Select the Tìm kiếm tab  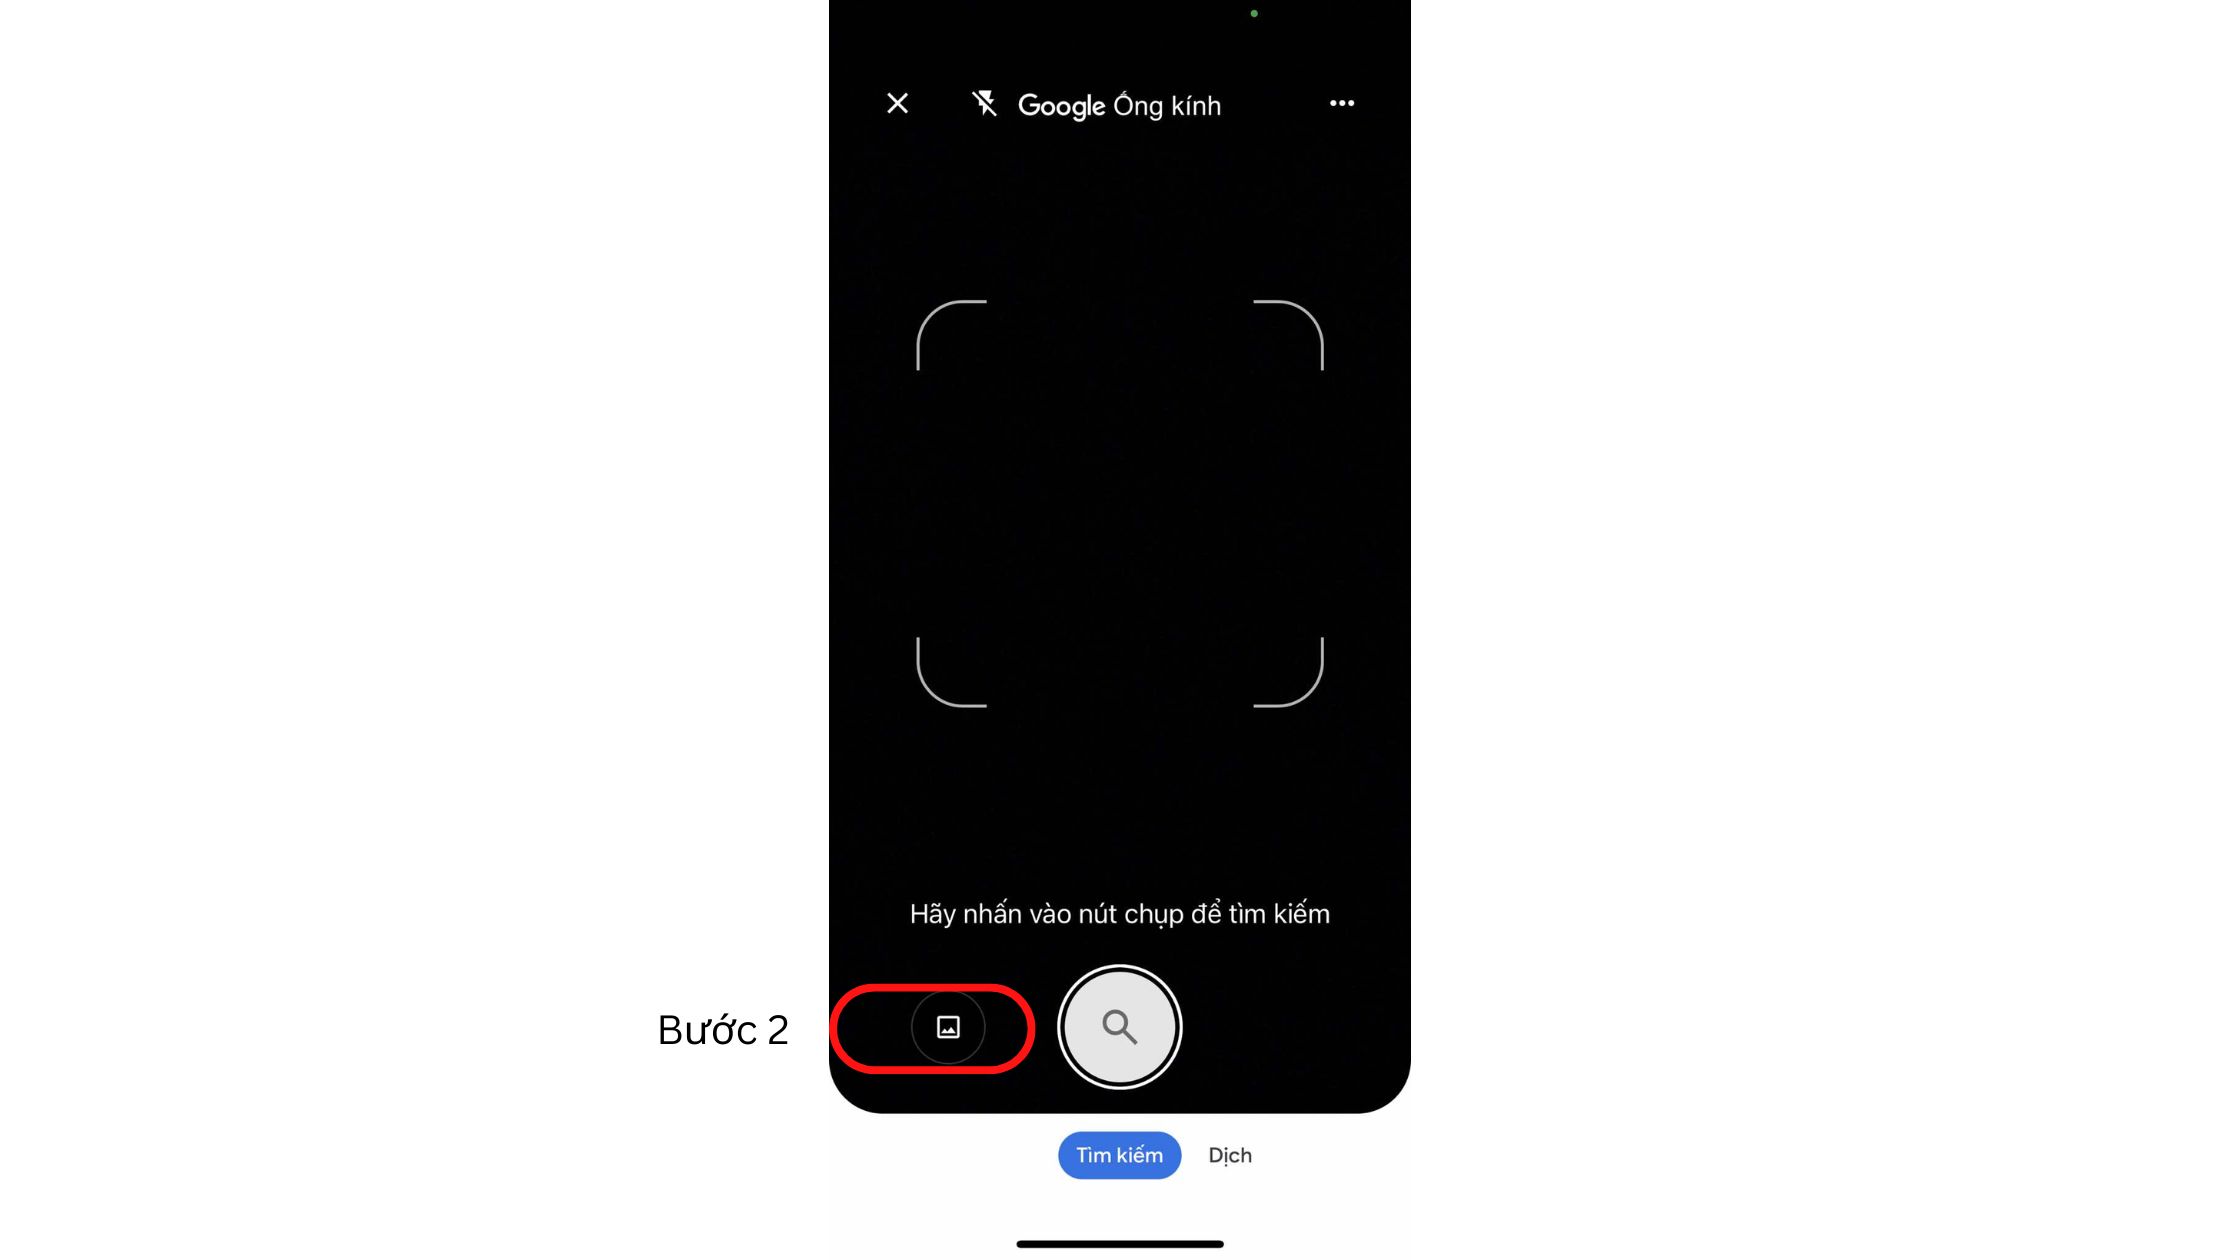point(1118,1154)
